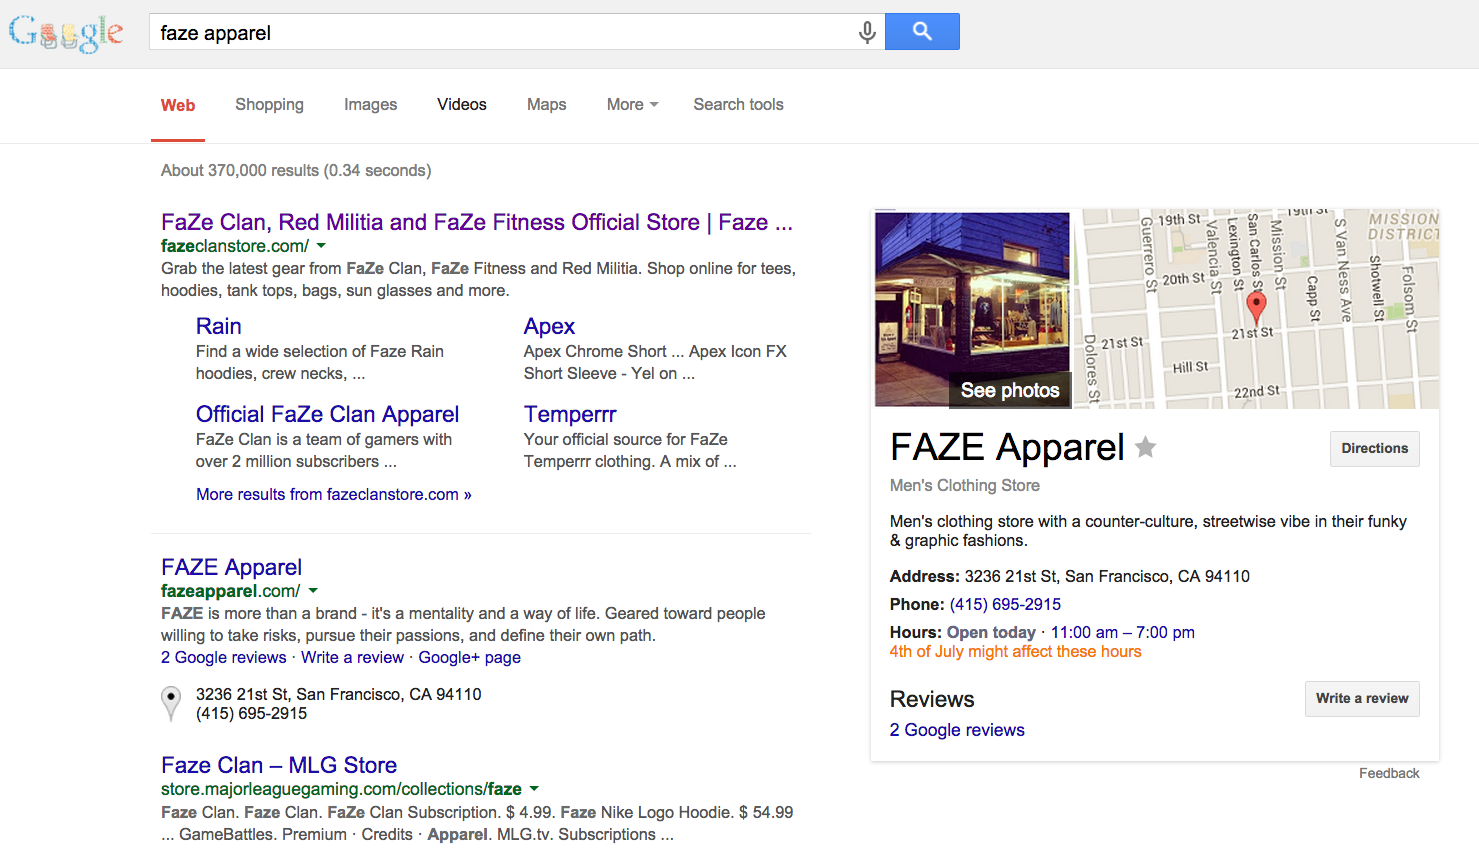The height and width of the screenshot is (858, 1479).
Task: Expand dropdown arrow next to fazeapparel.com
Action: (x=313, y=591)
